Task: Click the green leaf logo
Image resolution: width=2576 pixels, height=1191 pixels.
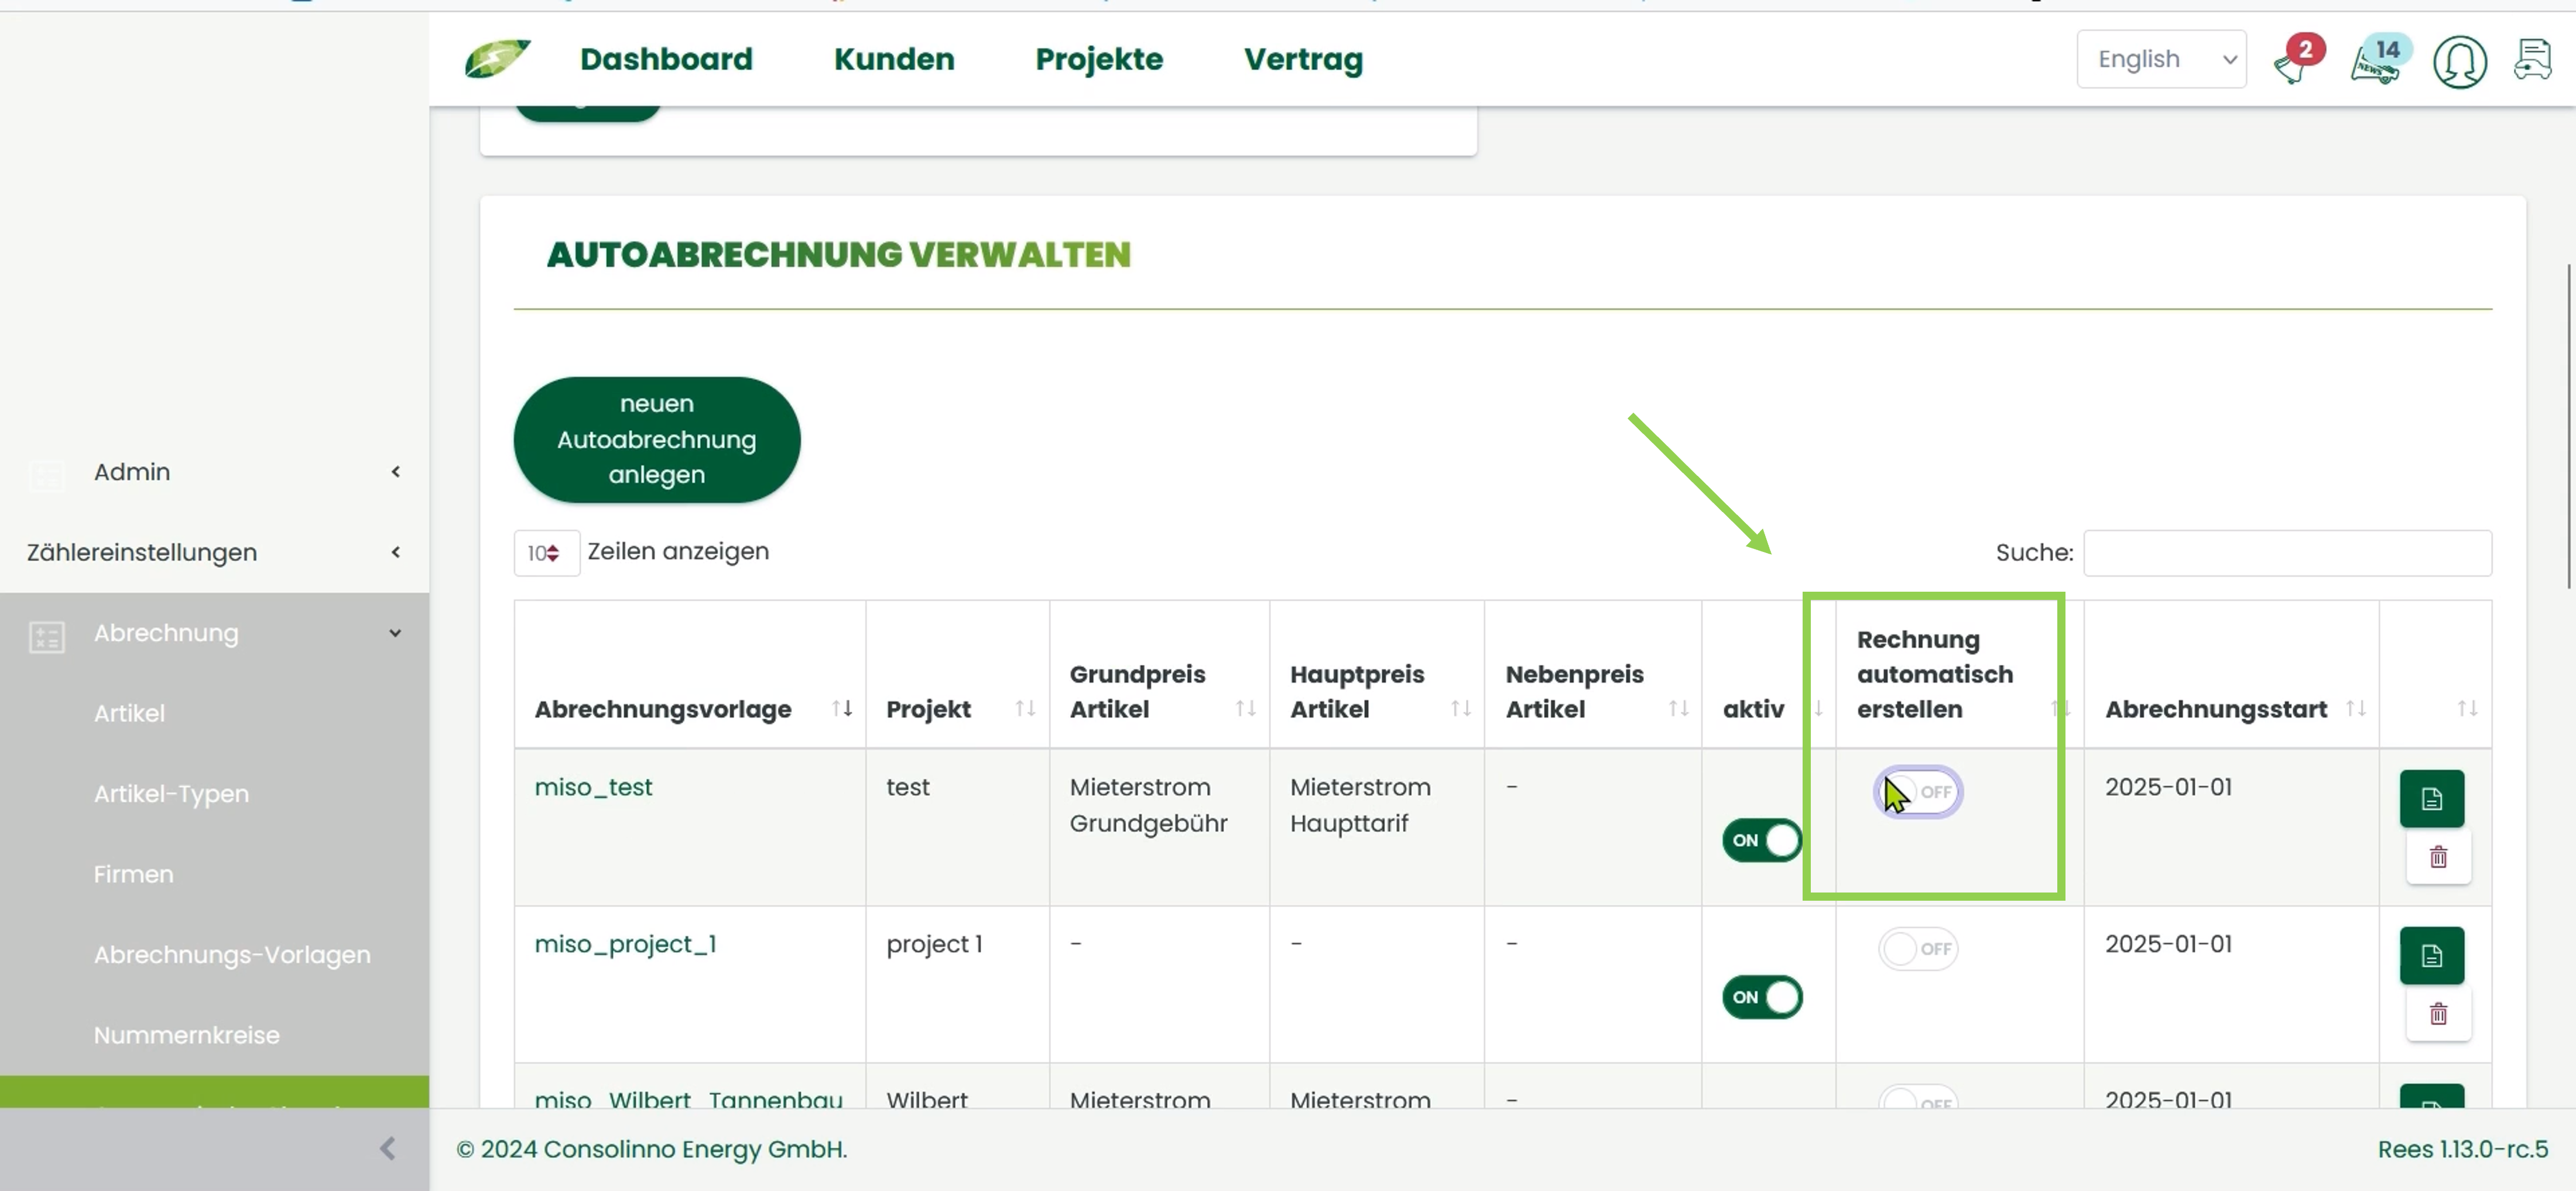Action: coord(497,59)
